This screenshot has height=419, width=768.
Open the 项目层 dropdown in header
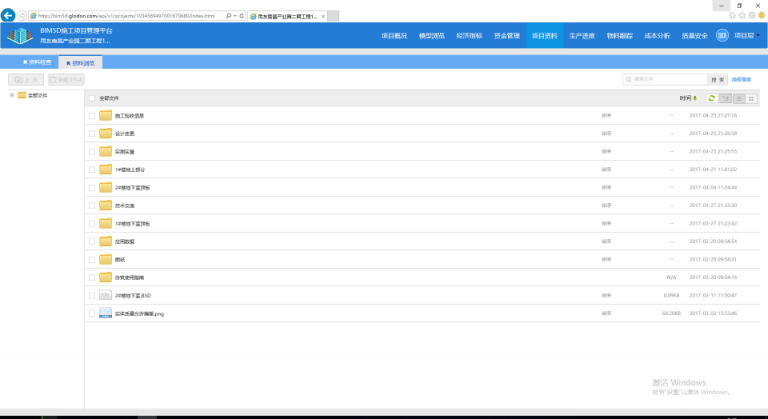pos(746,36)
